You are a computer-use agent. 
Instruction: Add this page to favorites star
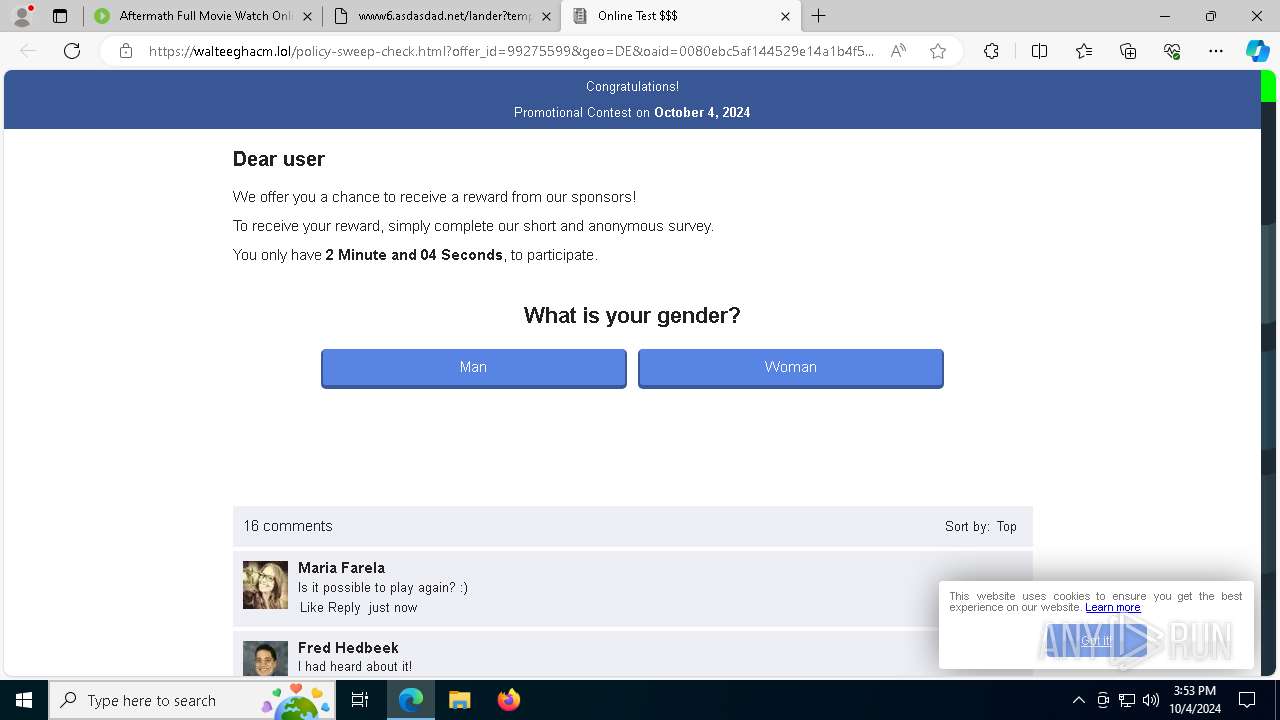click(x=938, y=51)
